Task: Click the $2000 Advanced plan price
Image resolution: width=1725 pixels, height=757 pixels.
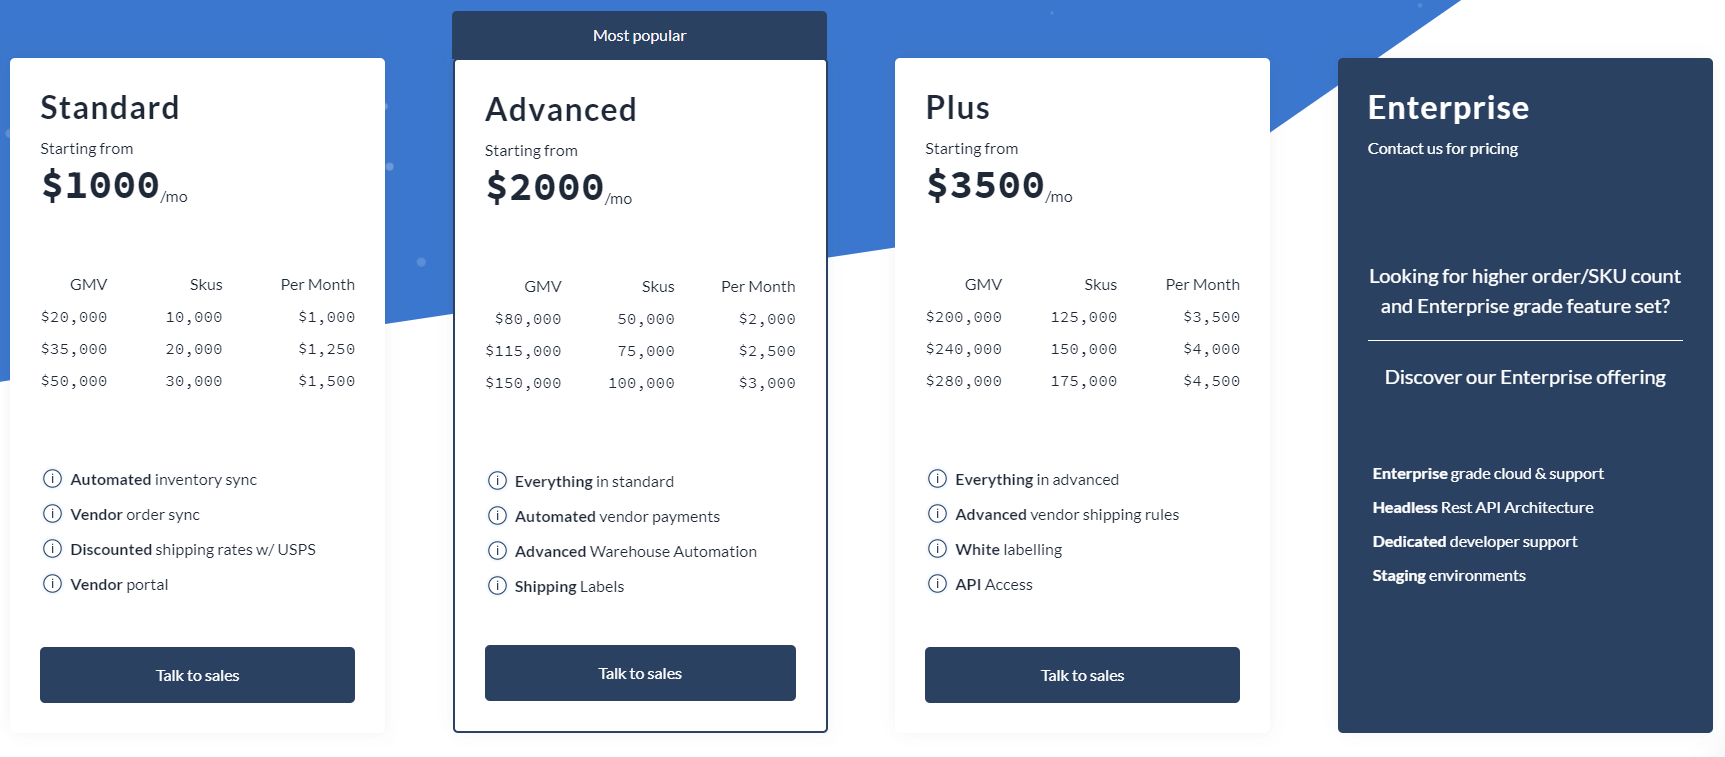Action: (545, 187)
